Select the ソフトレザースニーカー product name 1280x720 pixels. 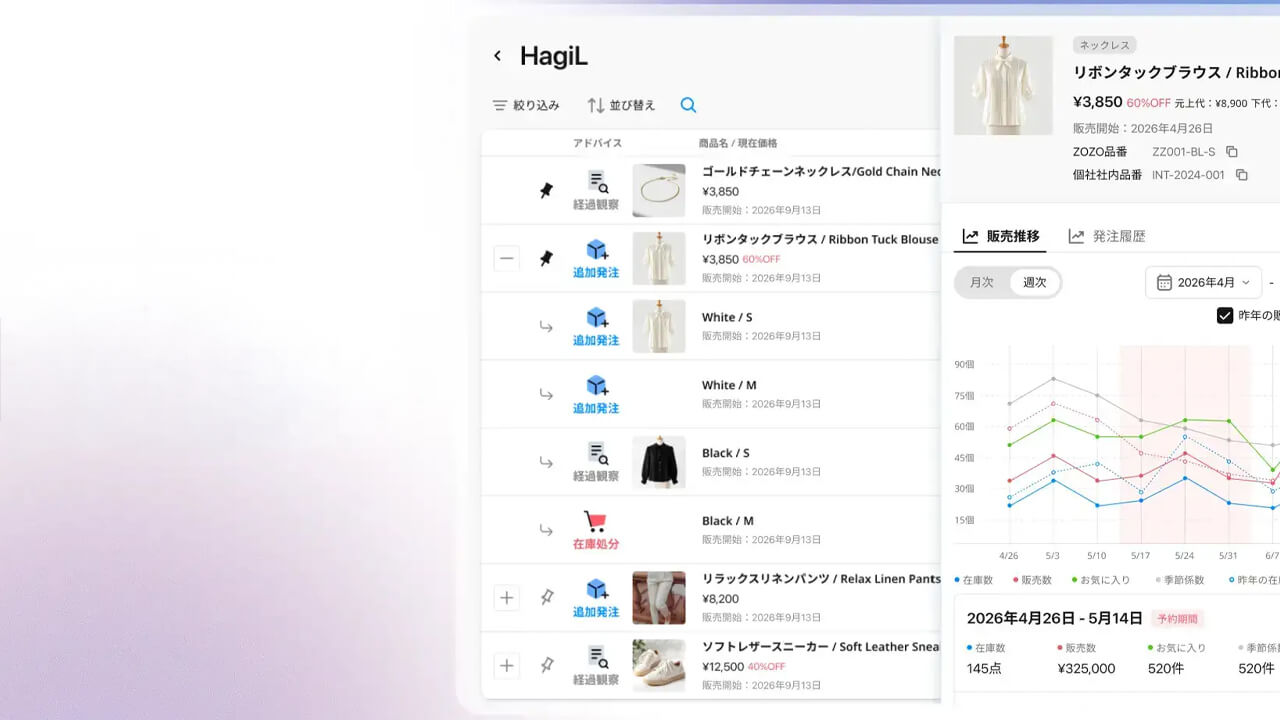click(822, 648)
